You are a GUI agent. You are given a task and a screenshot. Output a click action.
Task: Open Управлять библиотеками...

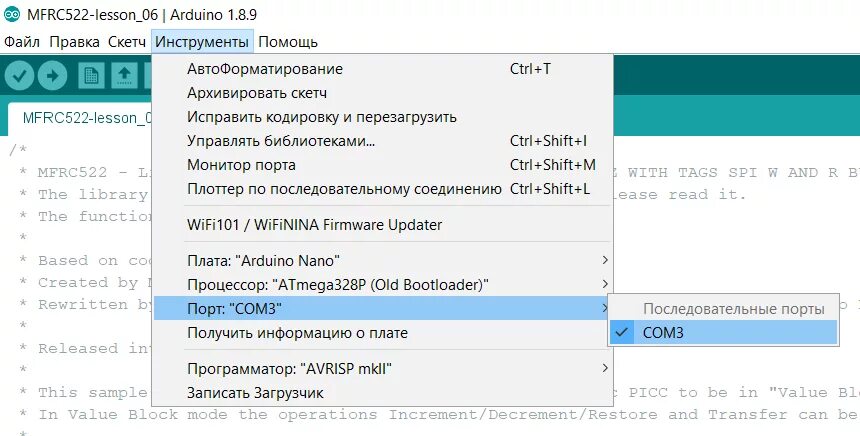tap(382, 141)
